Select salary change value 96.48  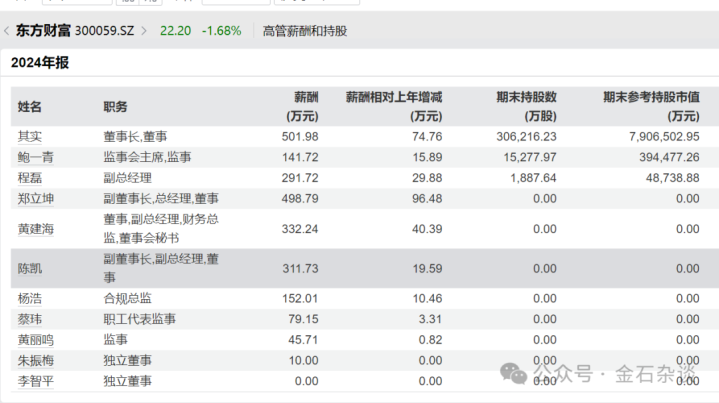(427, 199)
